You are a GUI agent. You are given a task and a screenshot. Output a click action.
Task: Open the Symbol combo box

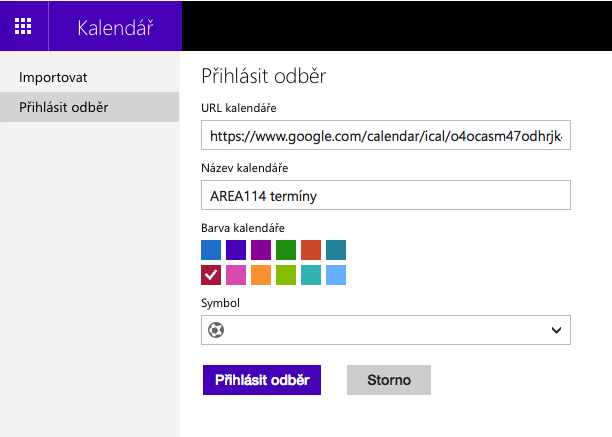[x=386, y=330]
